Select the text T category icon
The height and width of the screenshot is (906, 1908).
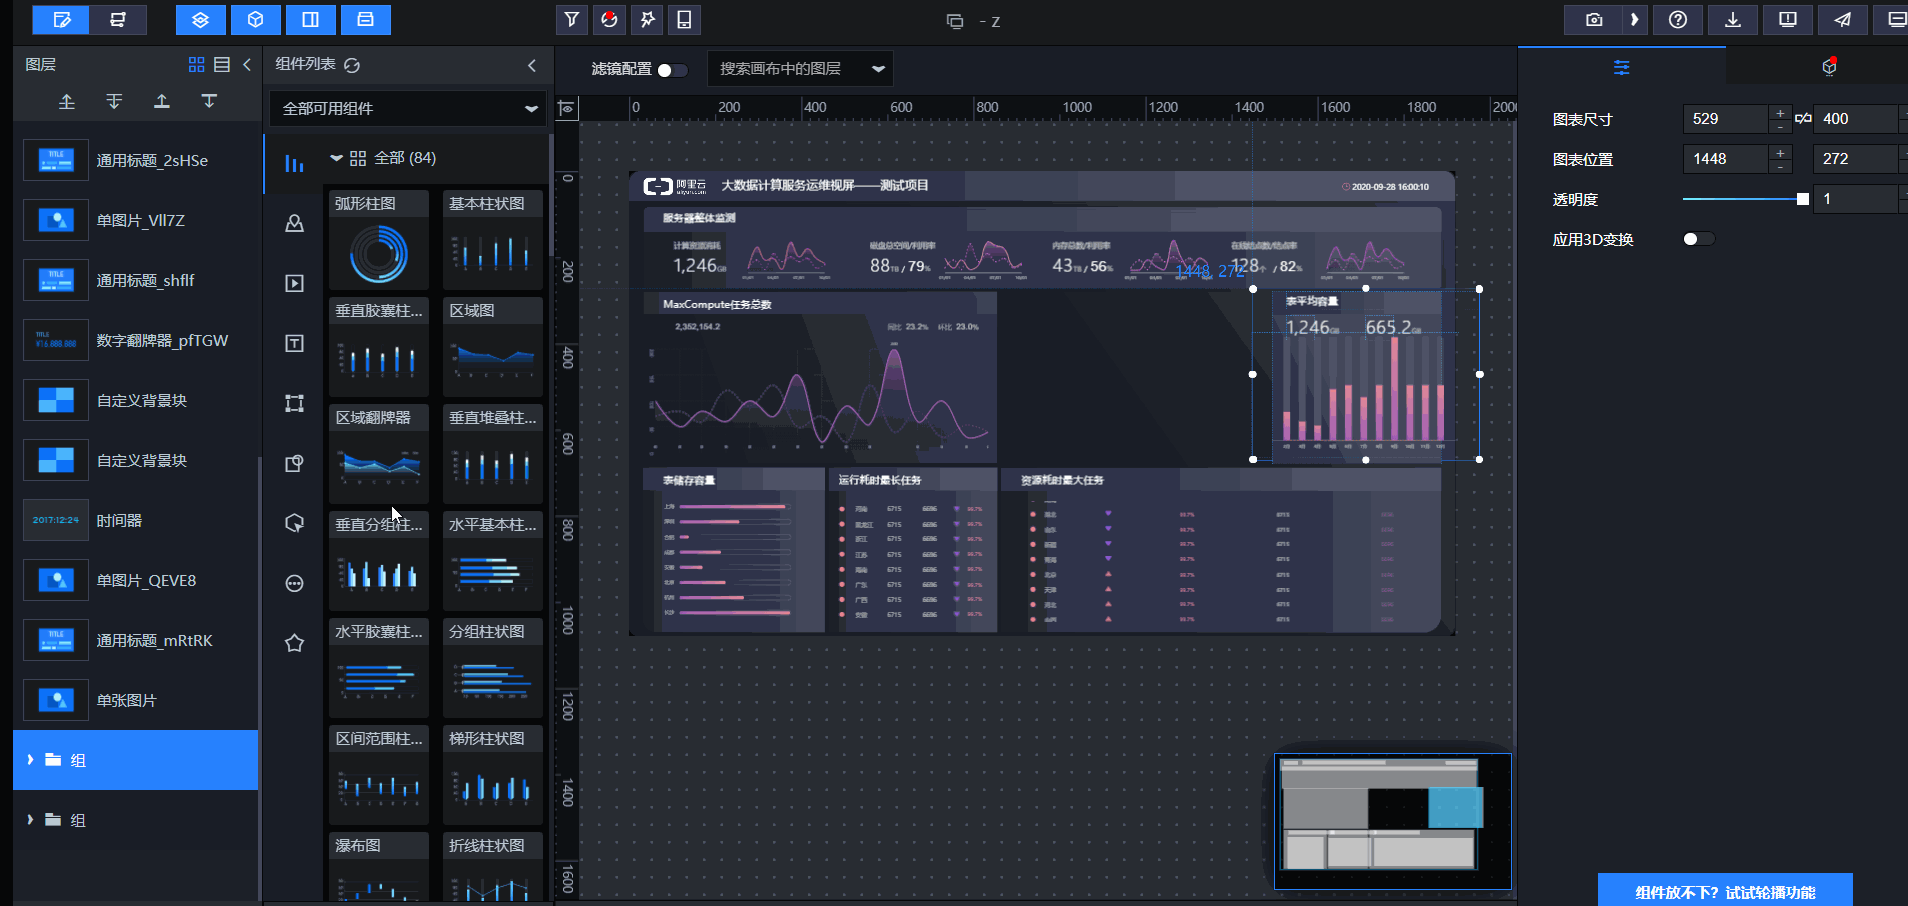coord(294,343)
